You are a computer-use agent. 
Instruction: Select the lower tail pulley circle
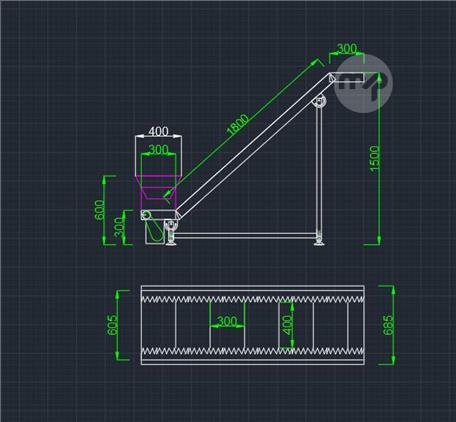pos(146,215)
